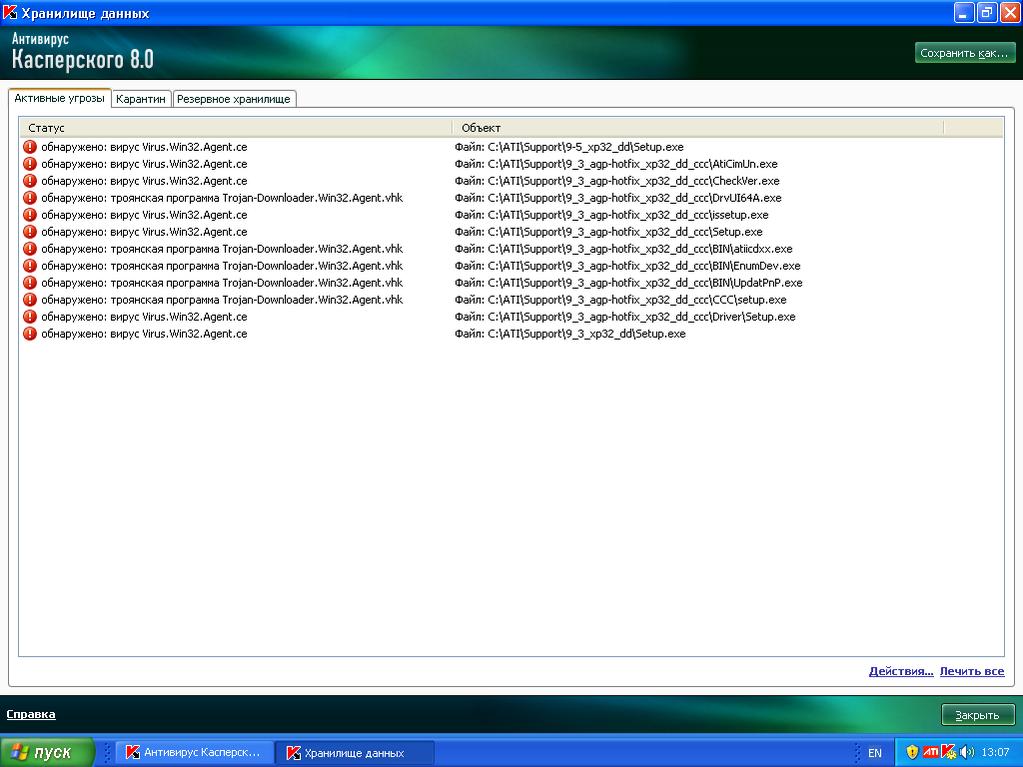
Task: Minimize the Хранилище данных window
Action: (x=964, y=12)
